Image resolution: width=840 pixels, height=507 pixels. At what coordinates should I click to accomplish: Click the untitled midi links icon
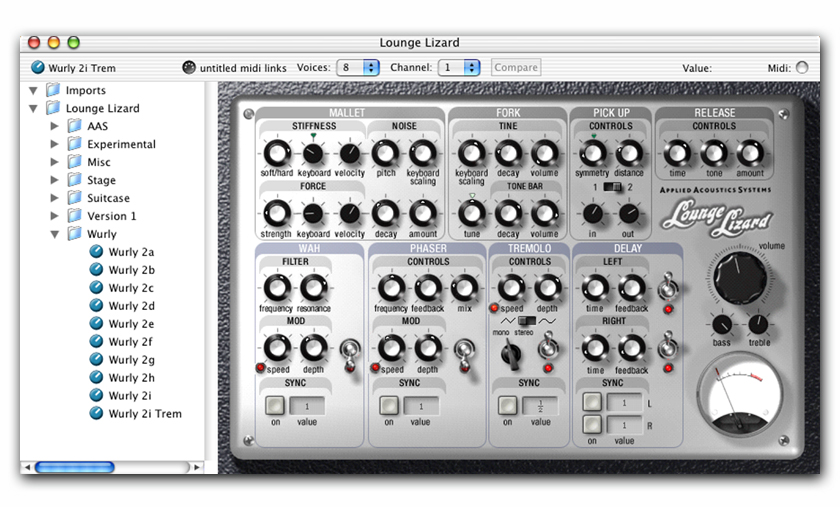189,68
